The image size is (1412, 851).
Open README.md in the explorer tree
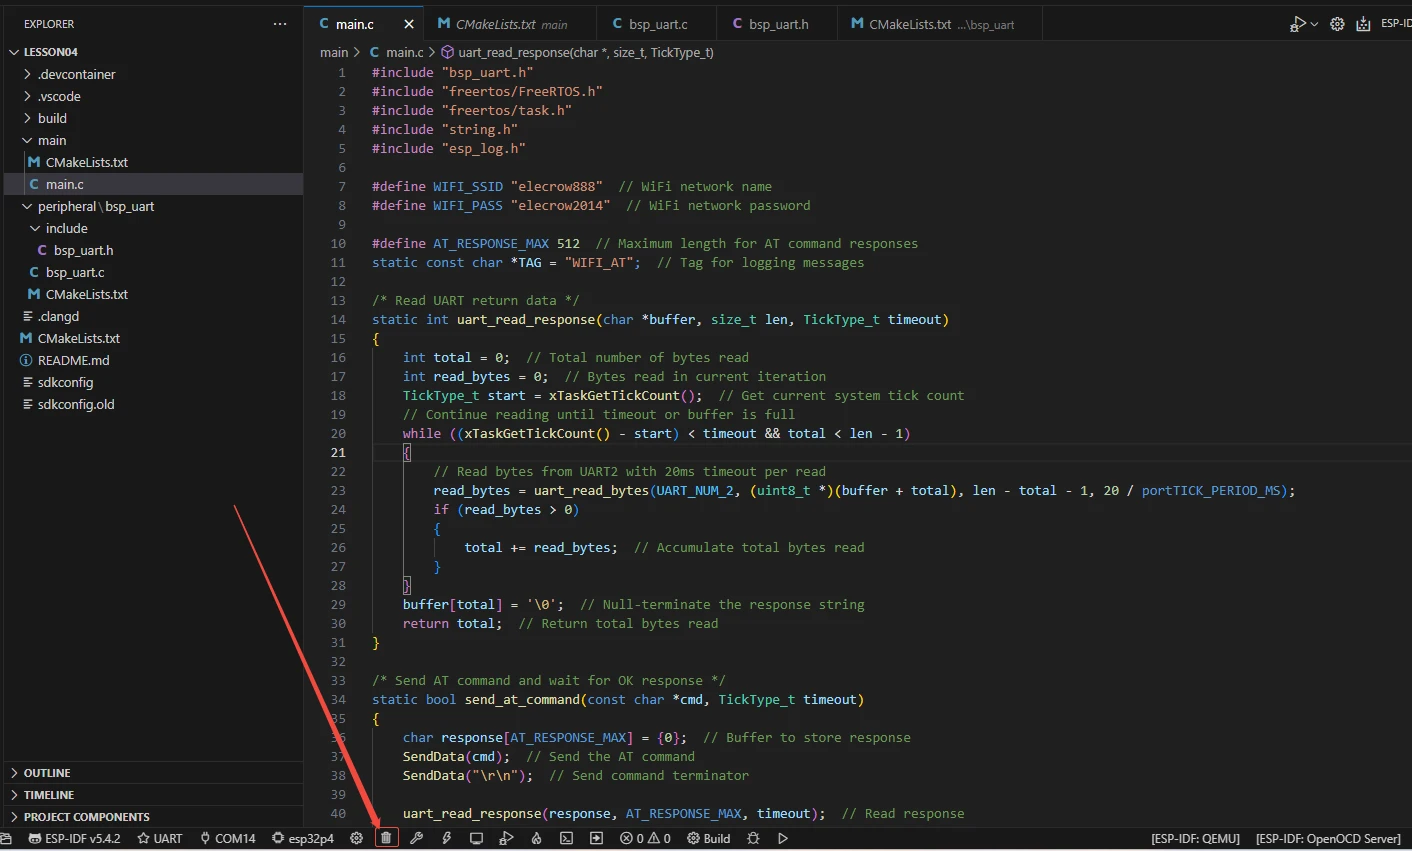[x=73, y=360]
